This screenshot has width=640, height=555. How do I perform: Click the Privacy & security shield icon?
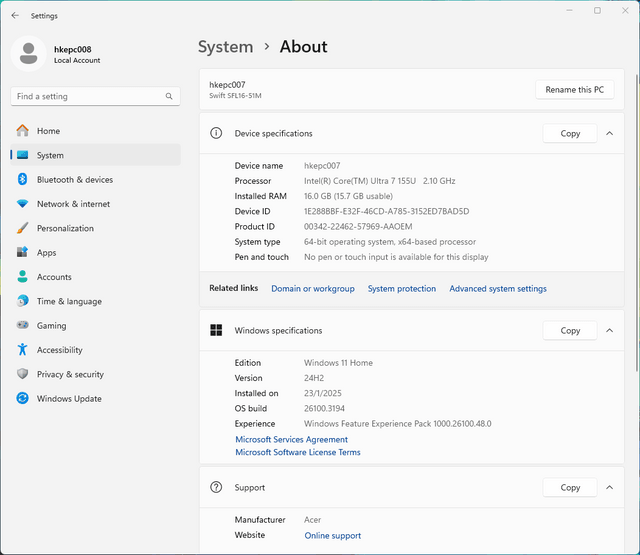22,374
